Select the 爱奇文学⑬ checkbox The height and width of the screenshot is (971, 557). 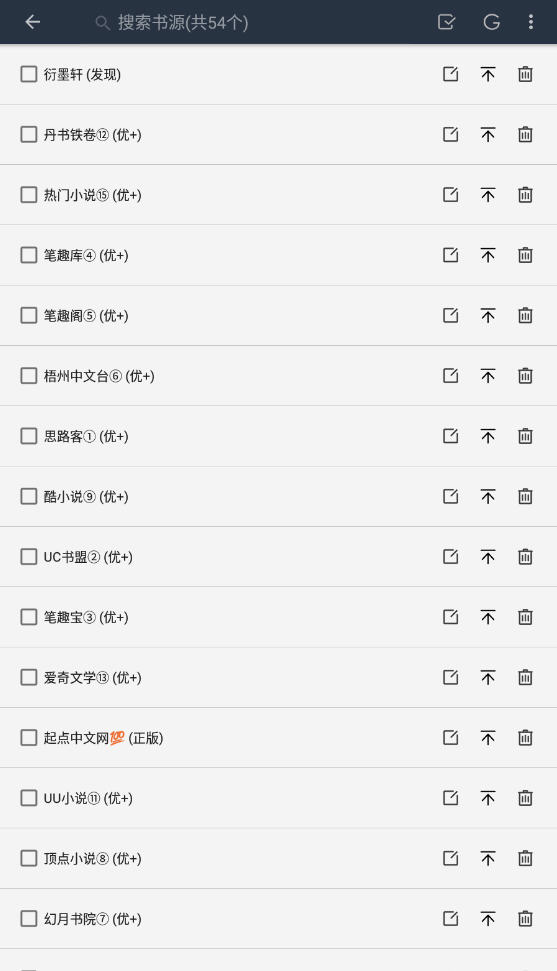[x=29, y=677]
